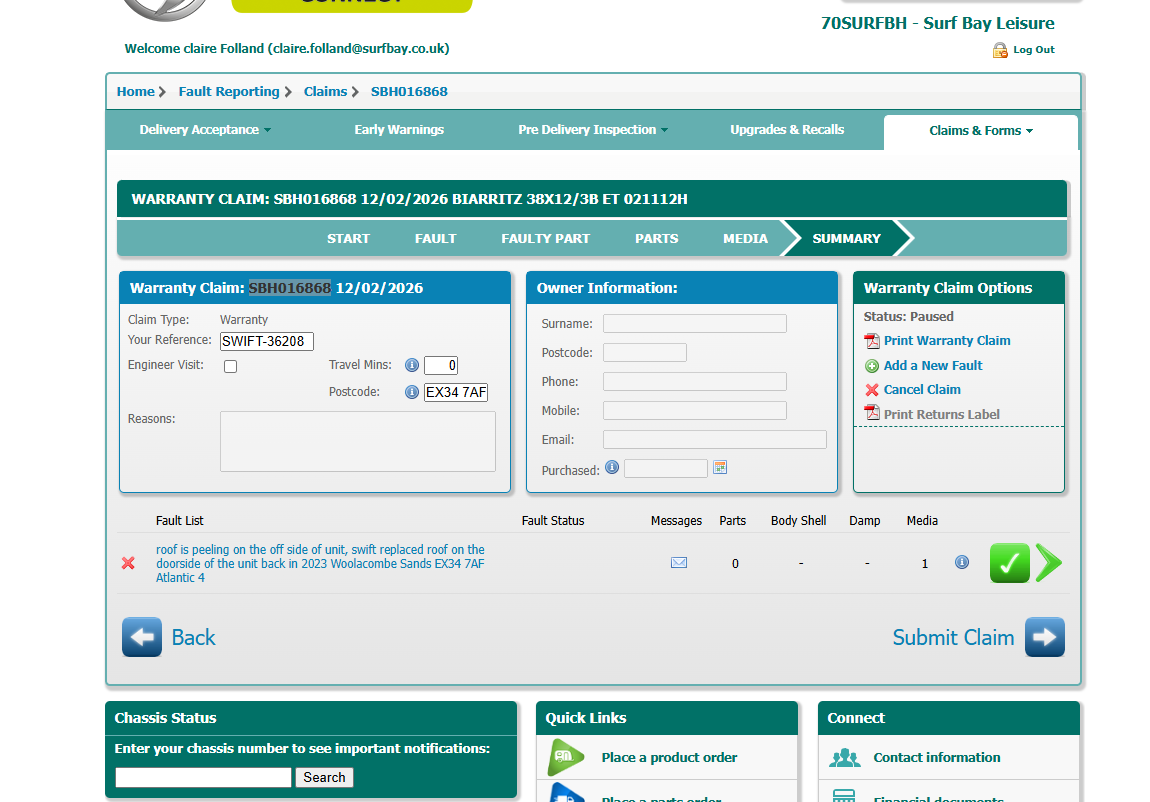Image resolution: width=1150 pixels, height=802 pixels.
Task: Click the owner Mobile field
Action: pyautogui.click(x=695, y=411)
